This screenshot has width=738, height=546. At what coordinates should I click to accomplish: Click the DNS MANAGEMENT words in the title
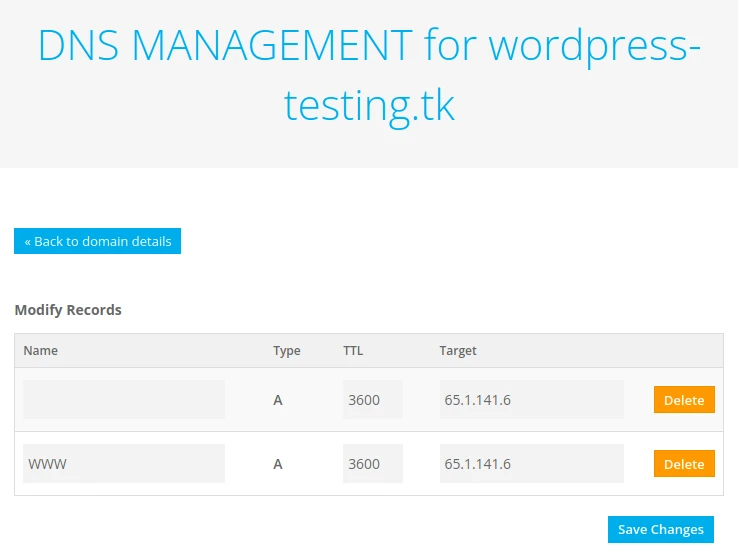pyautogui.click(x=225, y=45)
